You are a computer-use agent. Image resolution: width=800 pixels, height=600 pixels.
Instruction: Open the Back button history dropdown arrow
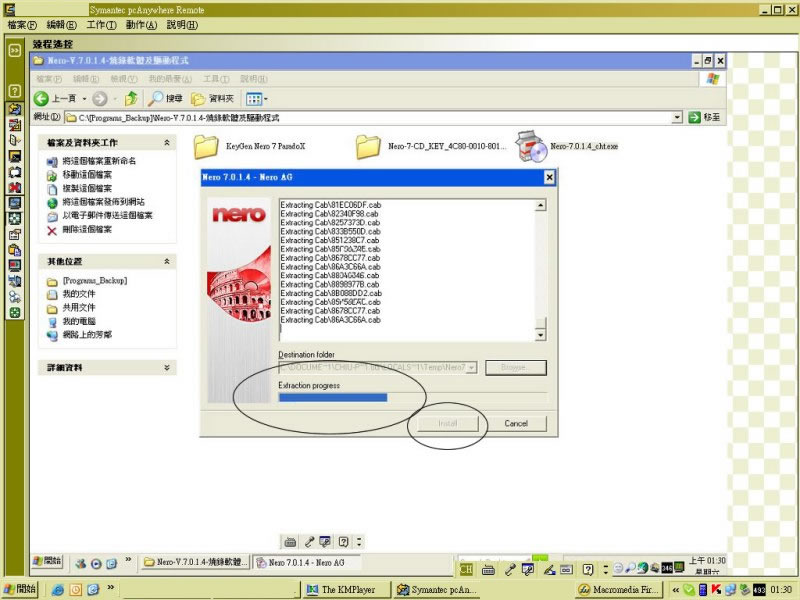(x=84, y=99)
